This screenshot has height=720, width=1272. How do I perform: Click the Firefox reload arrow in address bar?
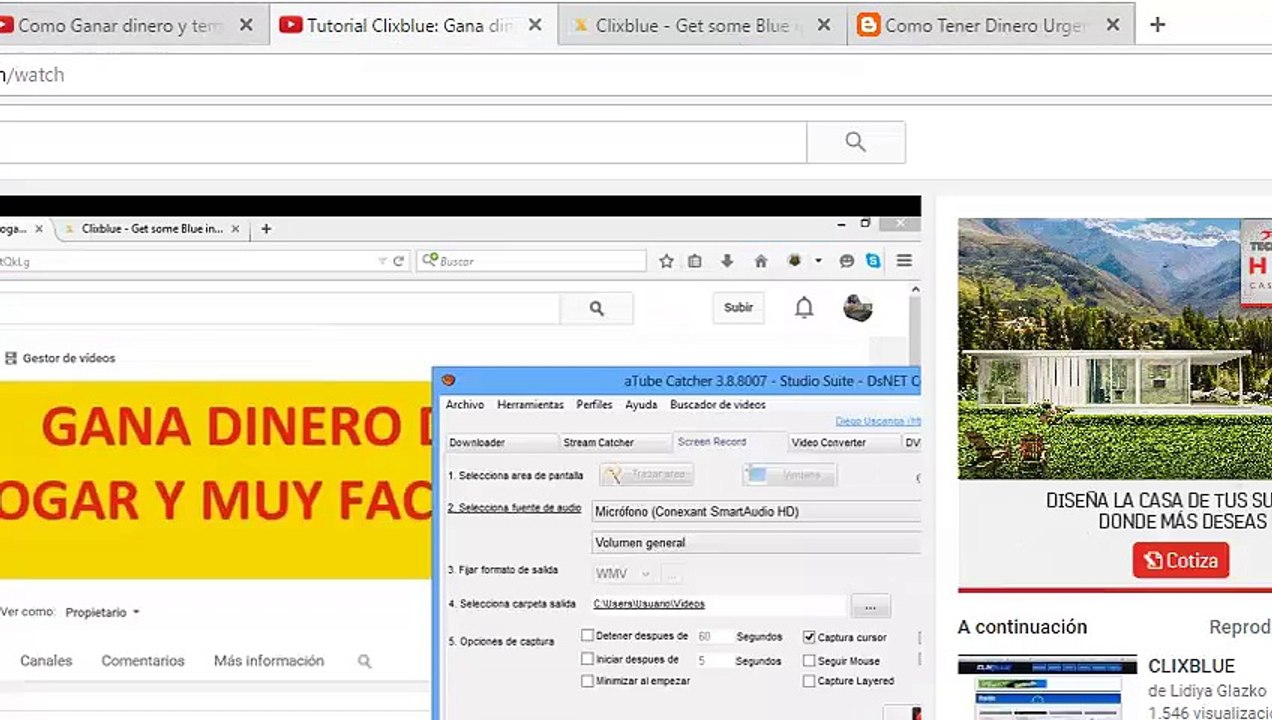[x=398, y=261]
